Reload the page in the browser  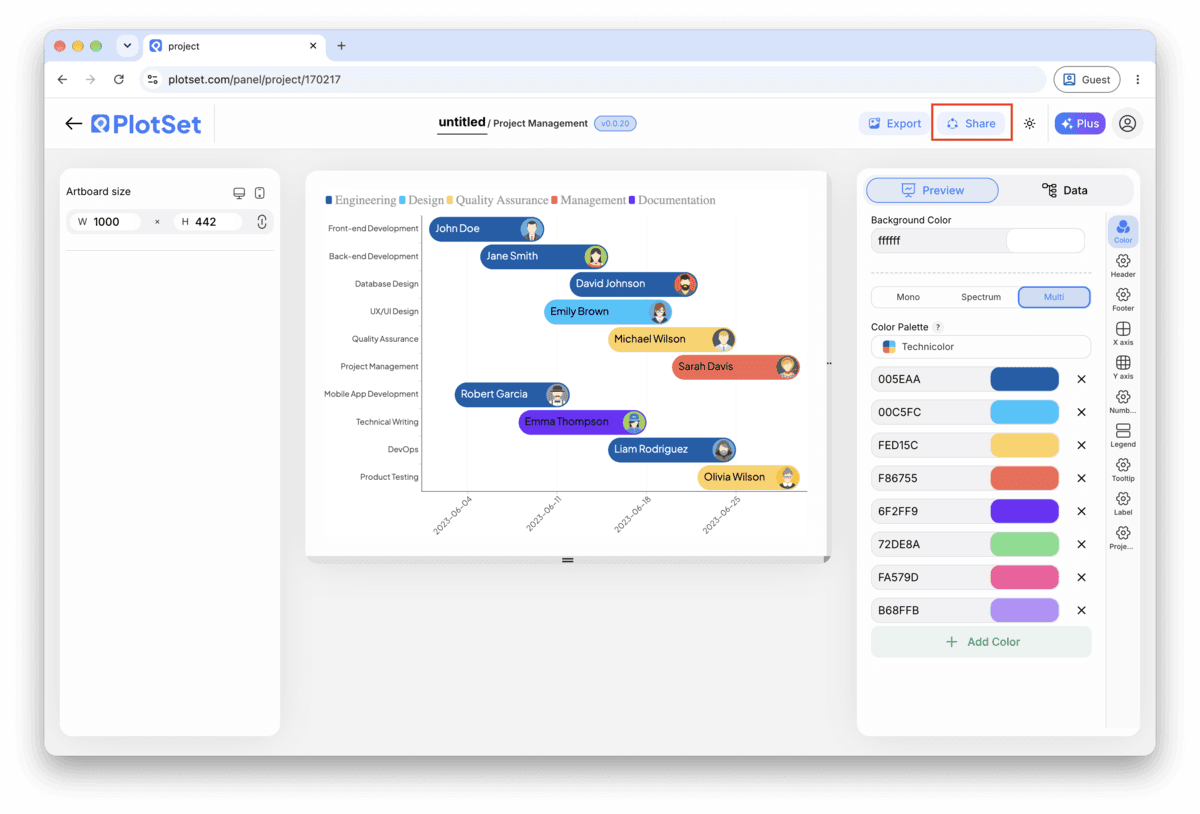(119, 79)
